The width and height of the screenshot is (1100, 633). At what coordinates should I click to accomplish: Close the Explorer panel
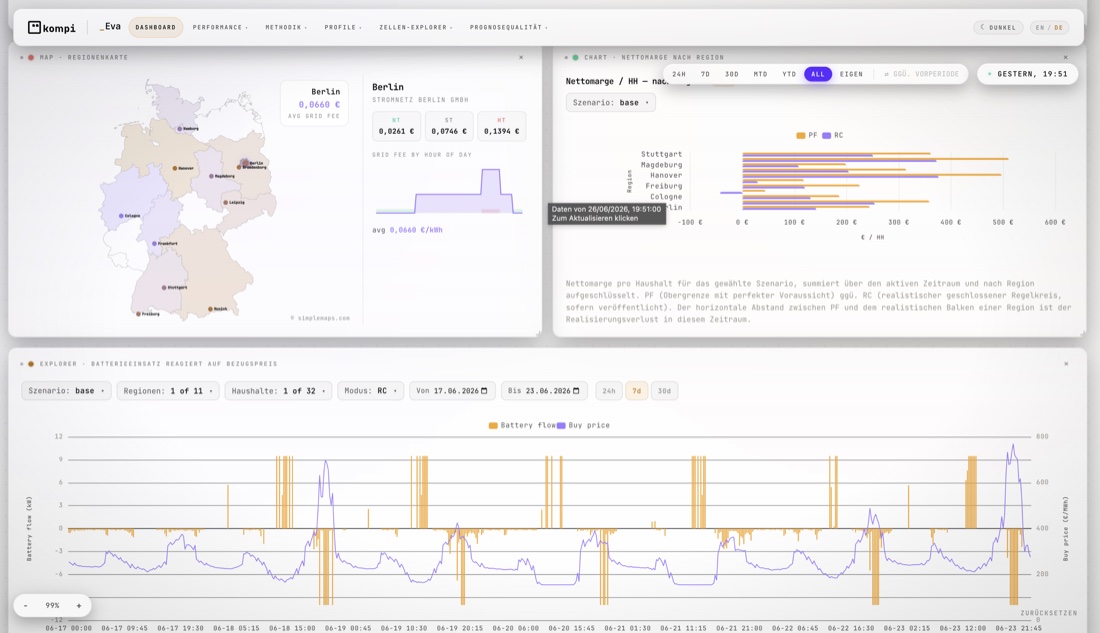point(1066,364)
